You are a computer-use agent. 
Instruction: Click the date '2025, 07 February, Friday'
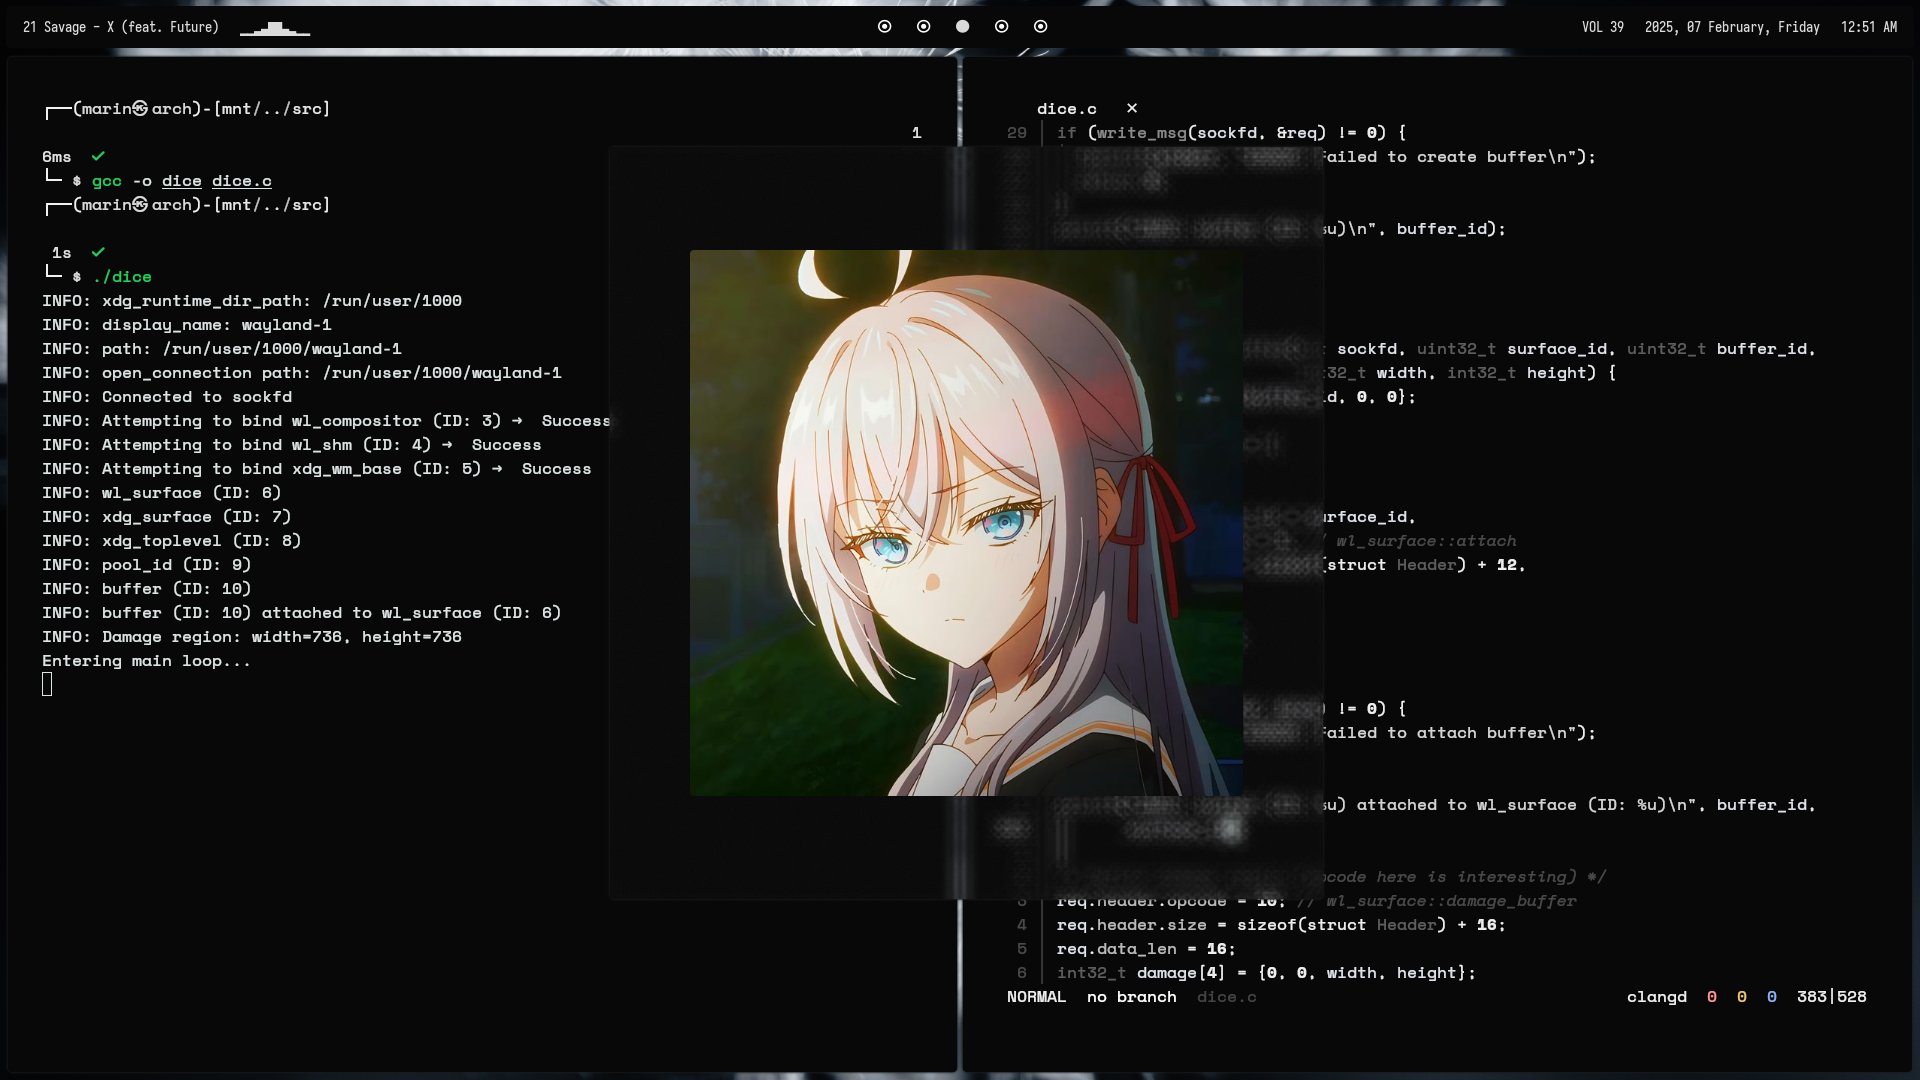click(x=1732, y=27)
